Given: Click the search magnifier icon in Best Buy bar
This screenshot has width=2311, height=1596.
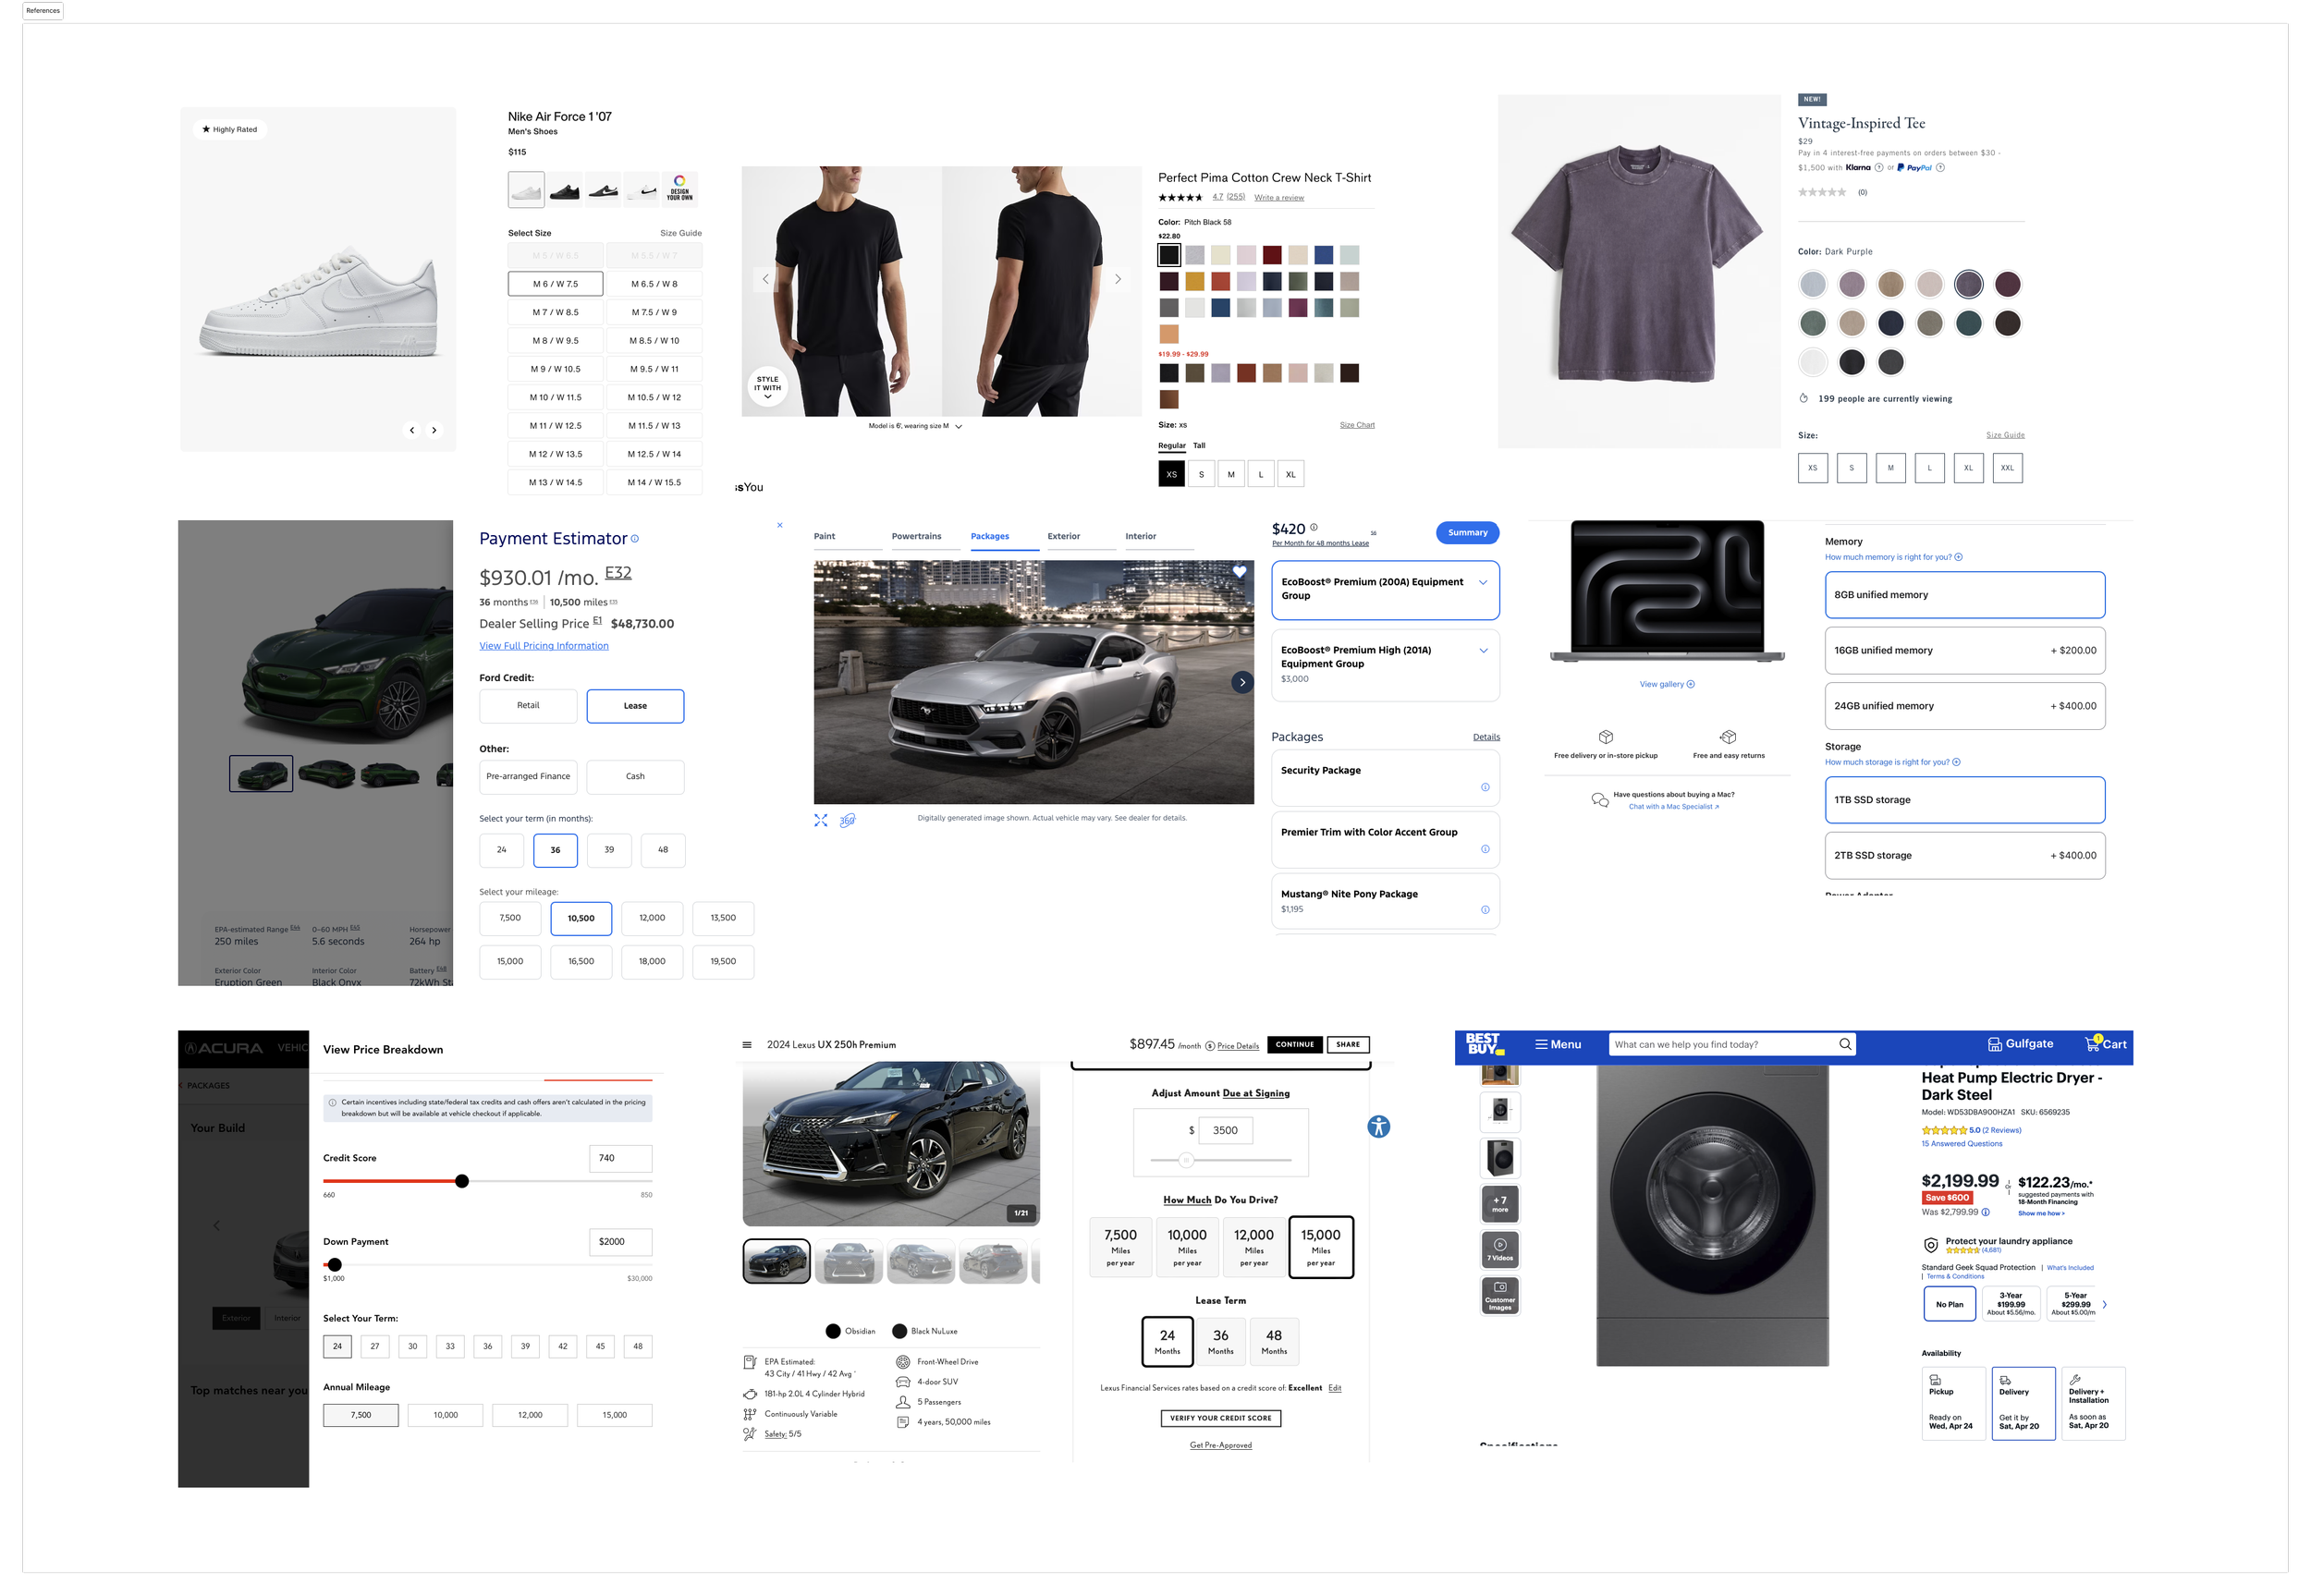Looking at the screenshot, I should click(1844, 1044).
